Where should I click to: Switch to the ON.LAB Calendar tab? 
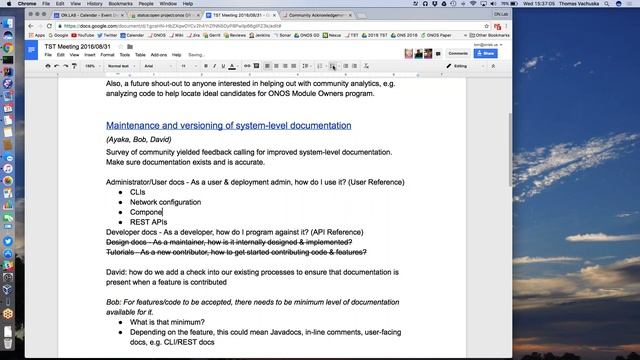pos(89,15)
